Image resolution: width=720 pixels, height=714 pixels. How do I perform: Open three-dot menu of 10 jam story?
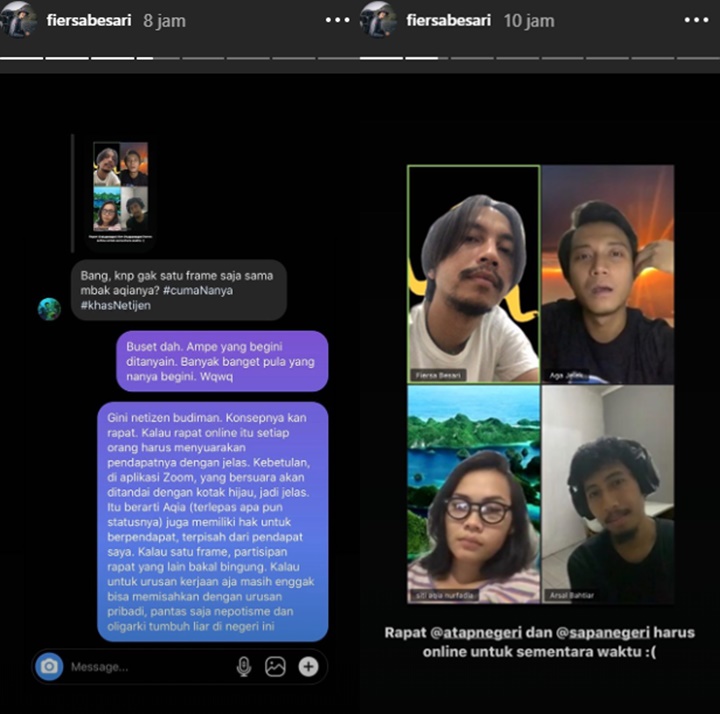[x=696, y=20]
